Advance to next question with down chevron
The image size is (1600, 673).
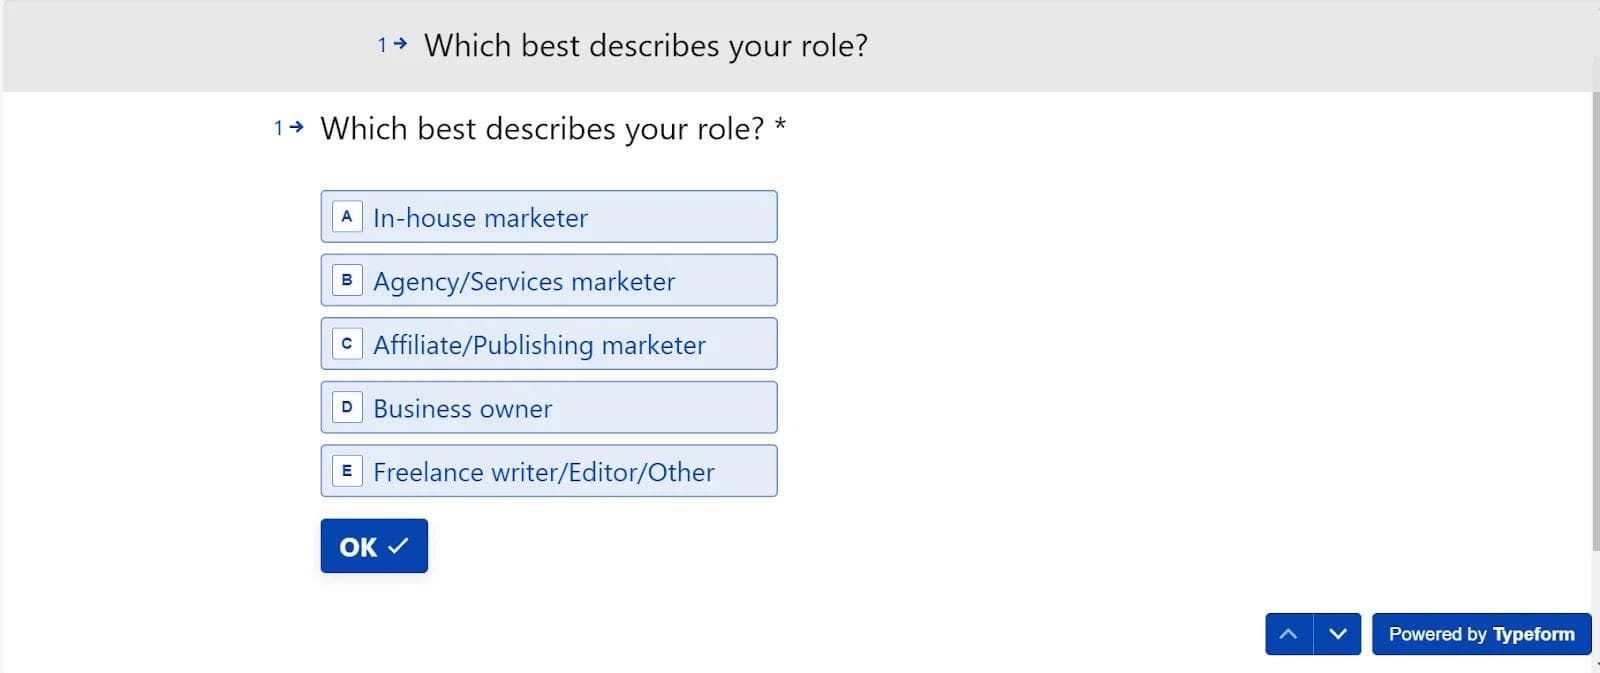pos(1338,634)
